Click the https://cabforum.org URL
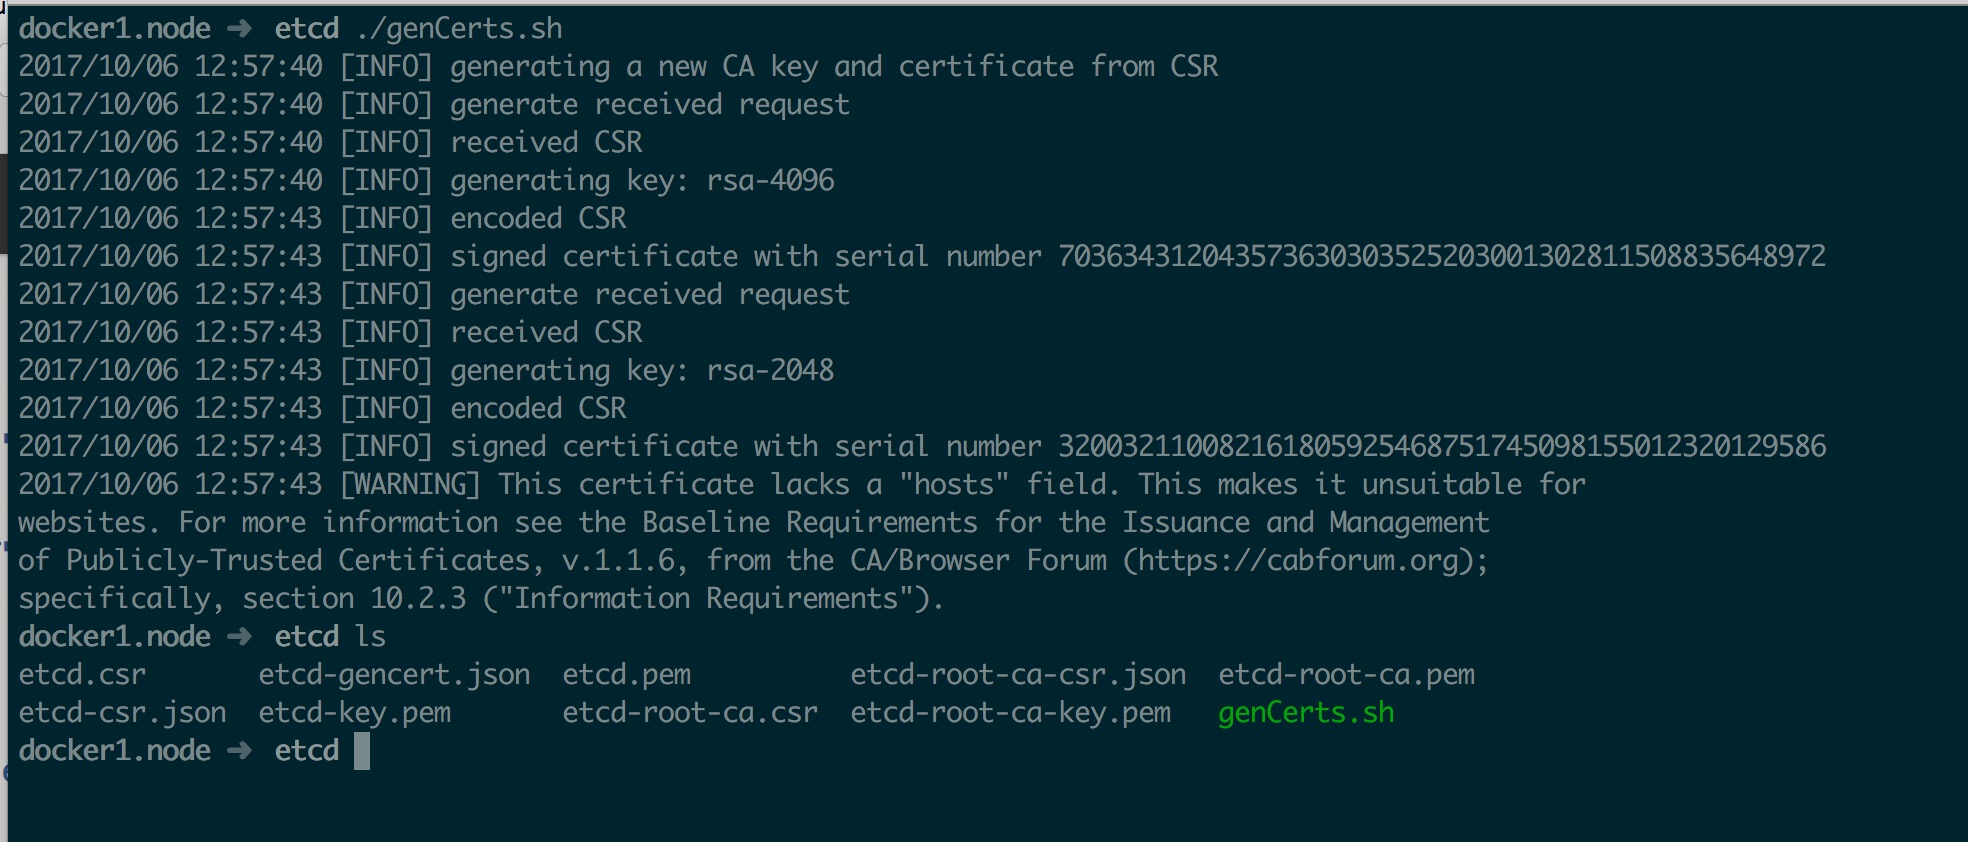The height and width of the screenshot is (842, 1968). point(1304,561)
